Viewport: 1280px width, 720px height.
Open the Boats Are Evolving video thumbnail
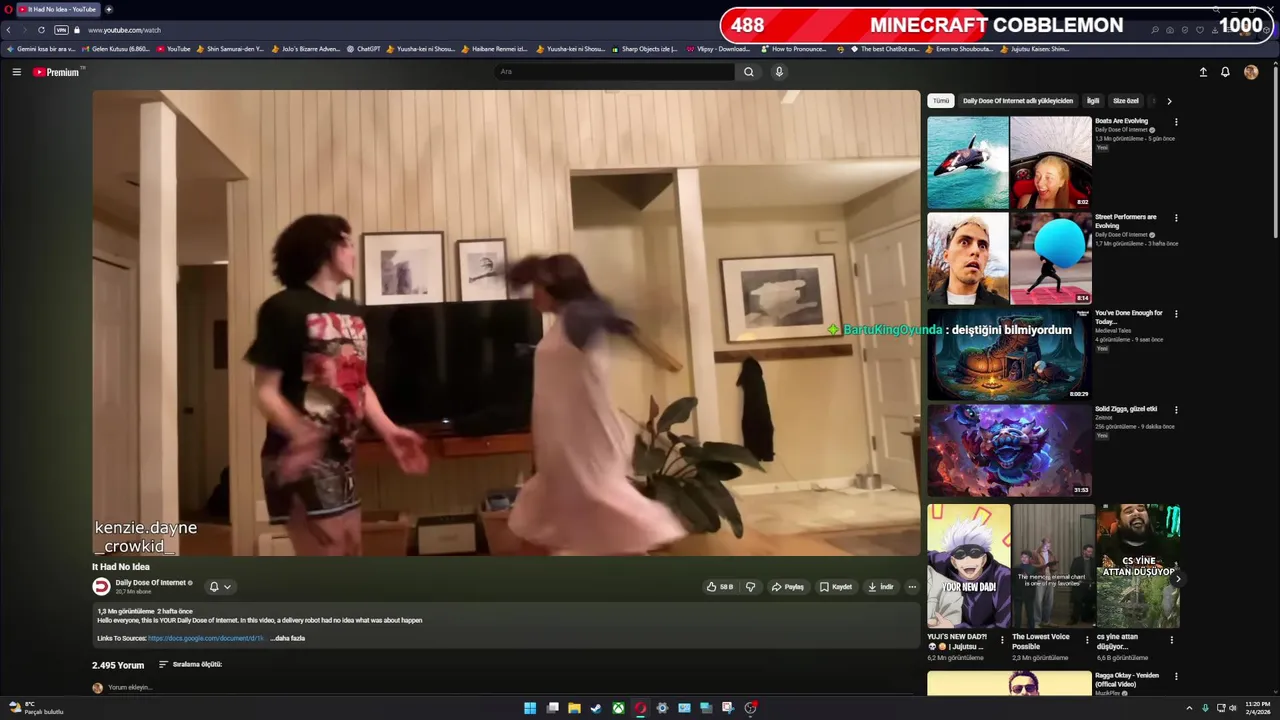pos(1009,162)
